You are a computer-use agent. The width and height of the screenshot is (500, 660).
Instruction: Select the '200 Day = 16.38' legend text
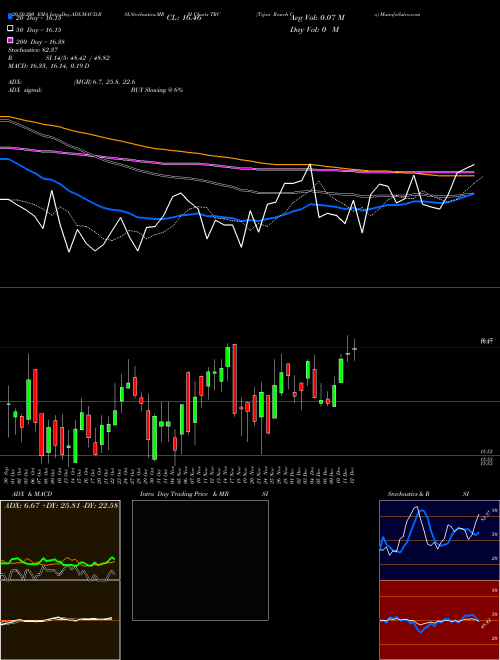[x=40, y=42]
